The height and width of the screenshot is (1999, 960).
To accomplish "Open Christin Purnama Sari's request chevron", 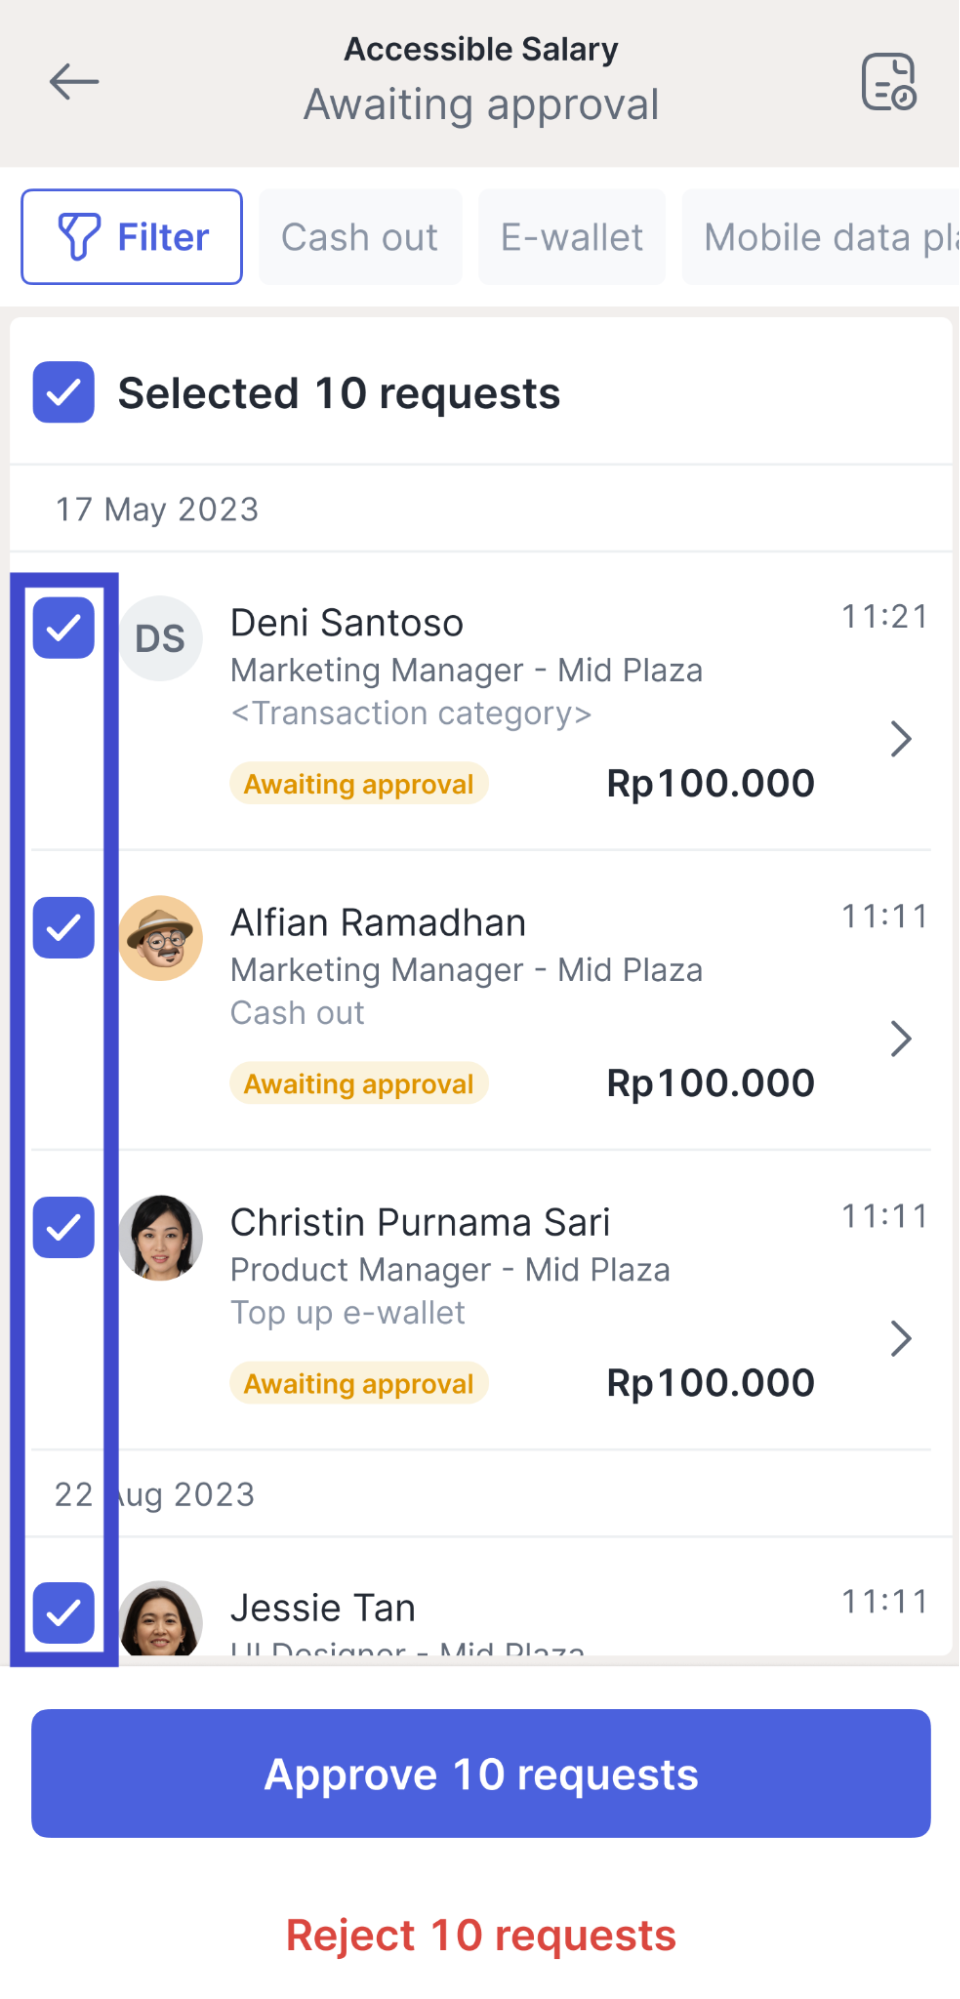I will [900, 1338].
